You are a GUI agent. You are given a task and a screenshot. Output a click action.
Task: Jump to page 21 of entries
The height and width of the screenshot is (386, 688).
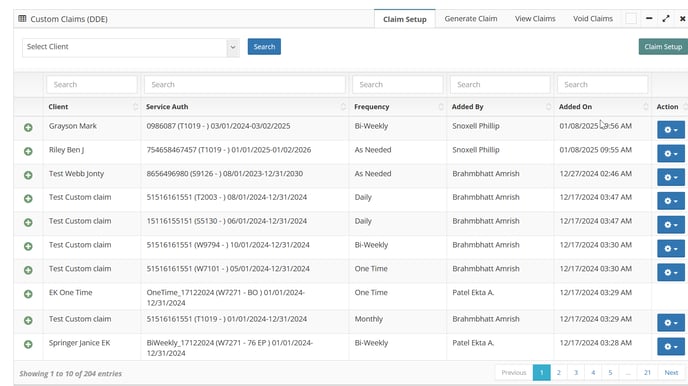pos(647,372)
